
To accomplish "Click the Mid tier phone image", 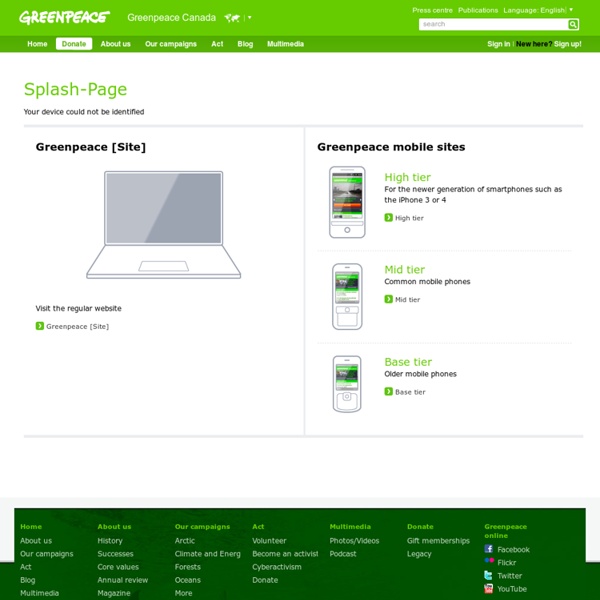I will pos(347,296).
